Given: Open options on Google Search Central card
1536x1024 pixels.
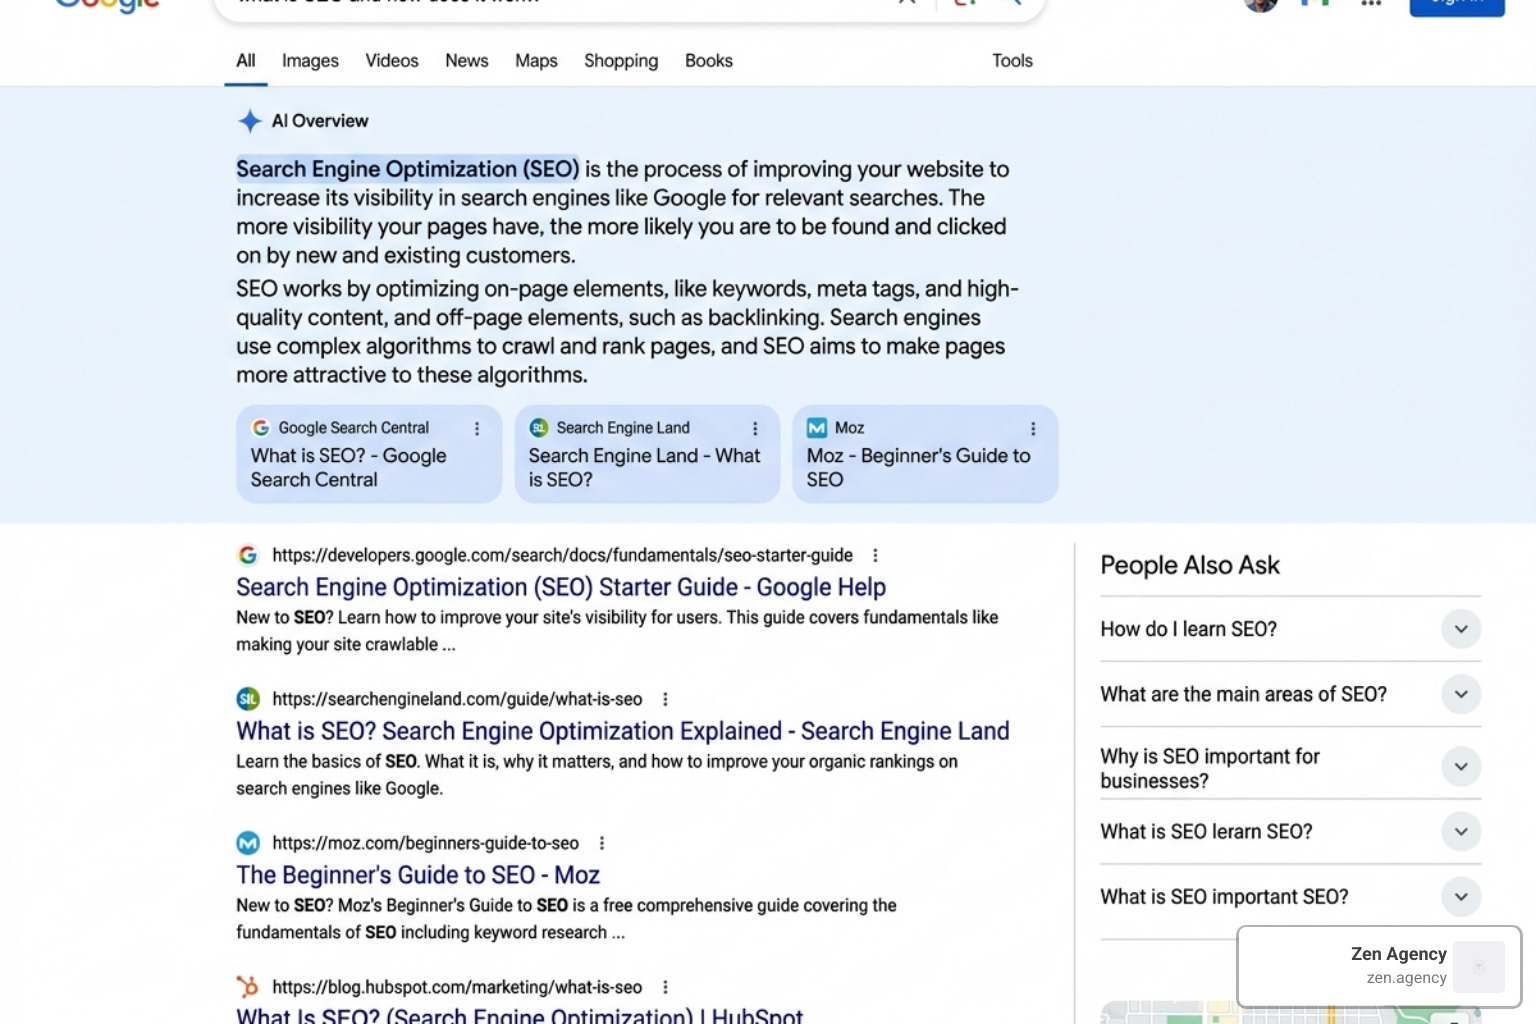Looking at the screenshot, I should click(x=477, y=428).
